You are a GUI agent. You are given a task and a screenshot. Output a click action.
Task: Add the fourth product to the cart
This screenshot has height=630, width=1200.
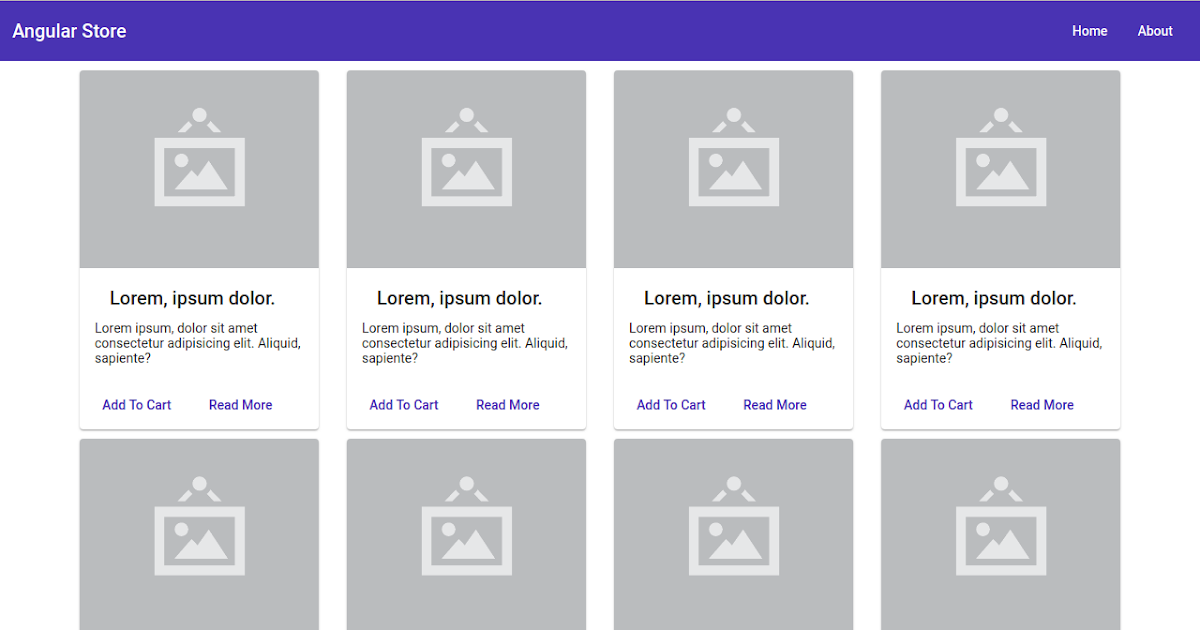pyautogui.click(x=938, y=404)
